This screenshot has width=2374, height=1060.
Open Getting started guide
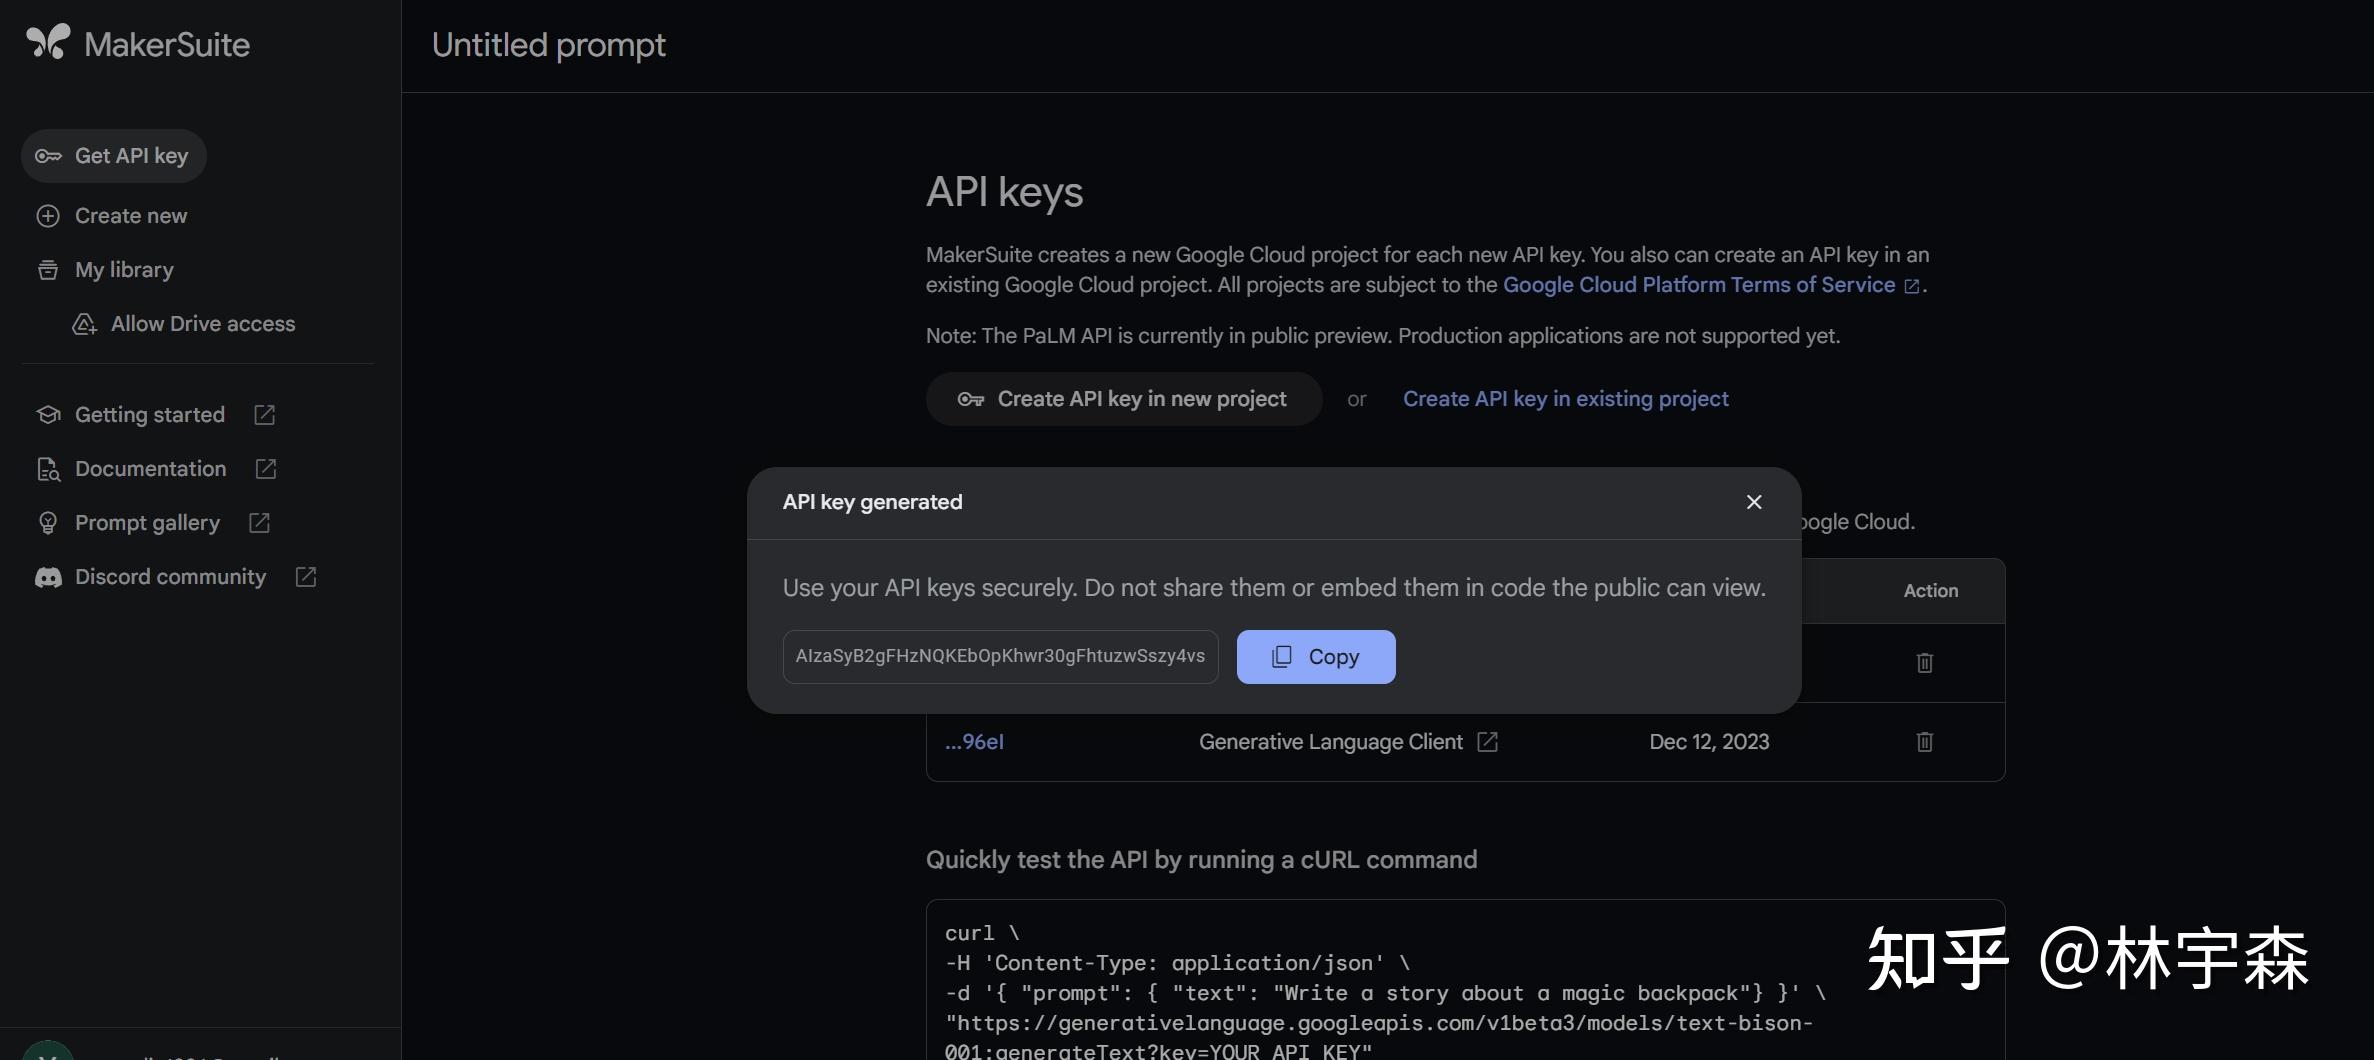coord(150,415)
